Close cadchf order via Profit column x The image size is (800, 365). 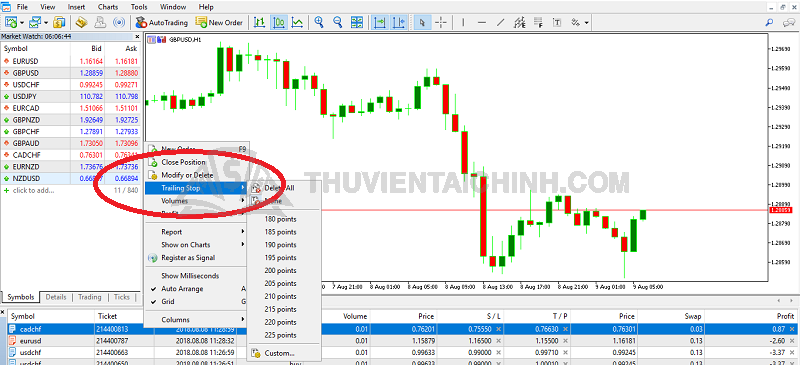tap(792, 329)
